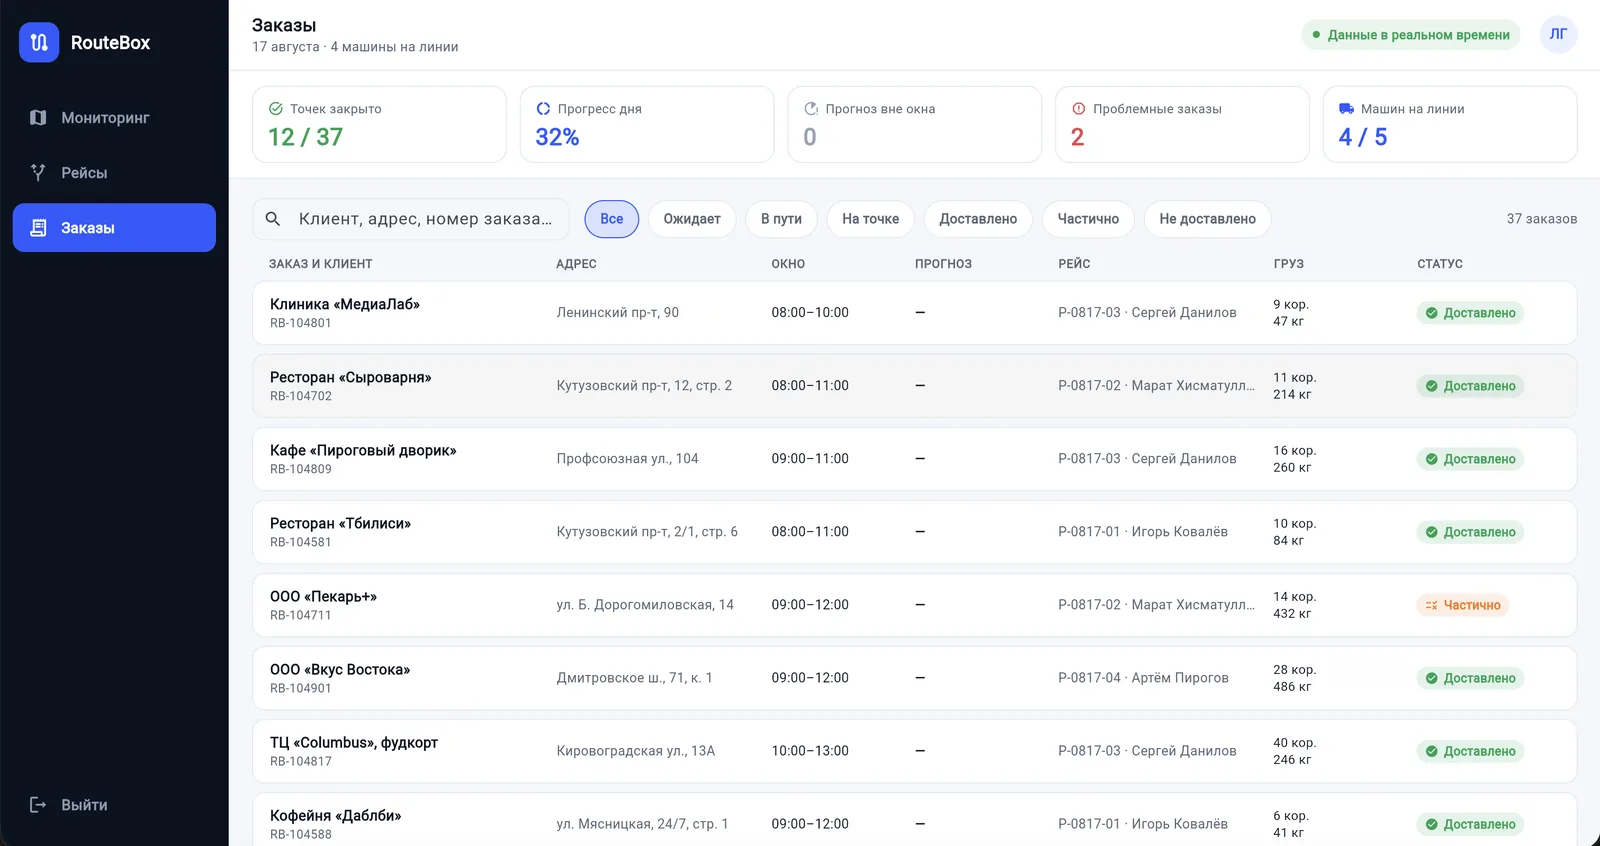Image resolution: width=1600 pixels, height=846 pixels.
Task: Click the search magnifier icon
Action: tap(273, 219)
